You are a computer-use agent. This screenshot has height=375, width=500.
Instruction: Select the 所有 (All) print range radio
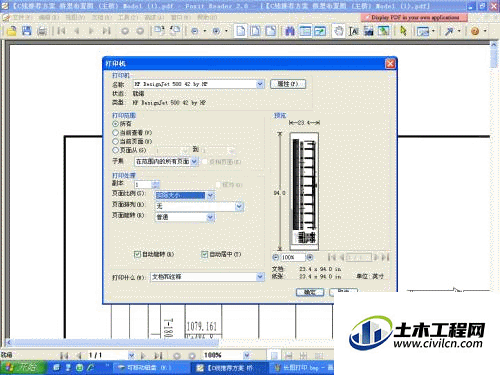(x=116, y=124)
